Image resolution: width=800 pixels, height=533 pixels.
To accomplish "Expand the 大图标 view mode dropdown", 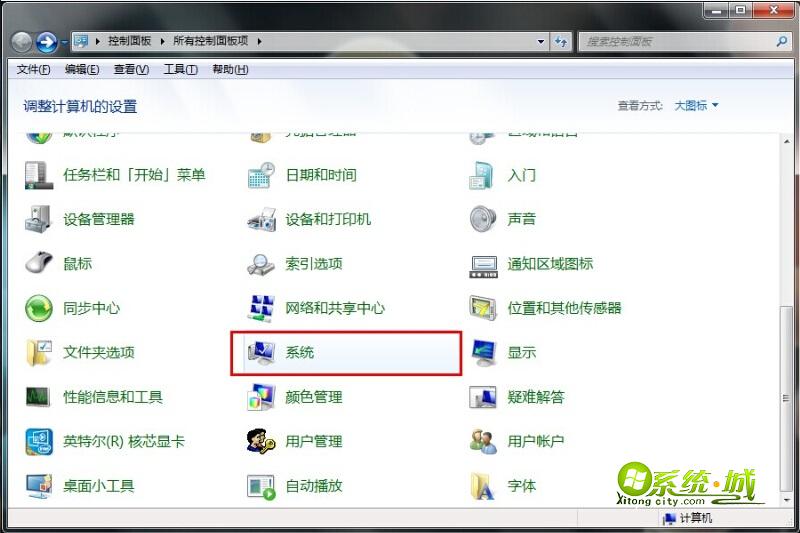I will (x=696, y=106).
